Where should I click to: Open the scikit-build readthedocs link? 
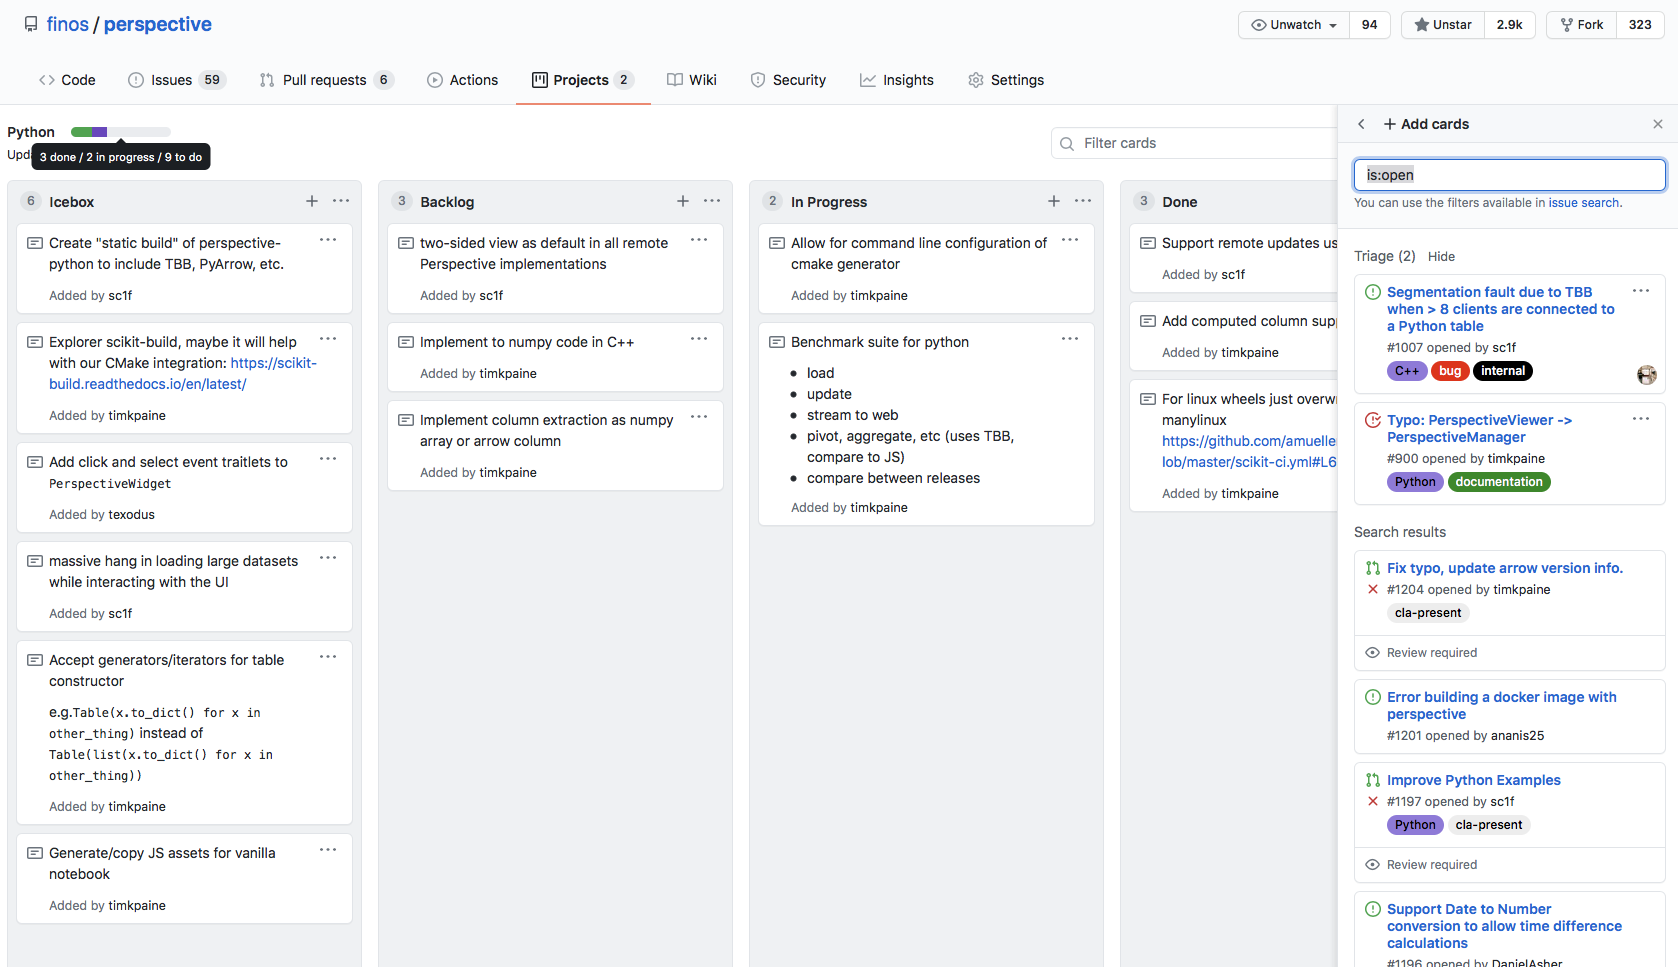point(183,373)
